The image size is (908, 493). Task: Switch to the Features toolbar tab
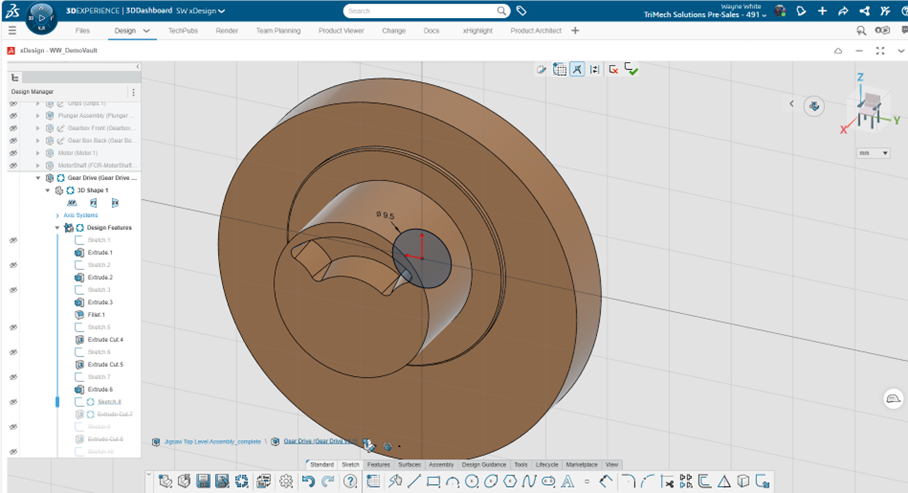379,465
